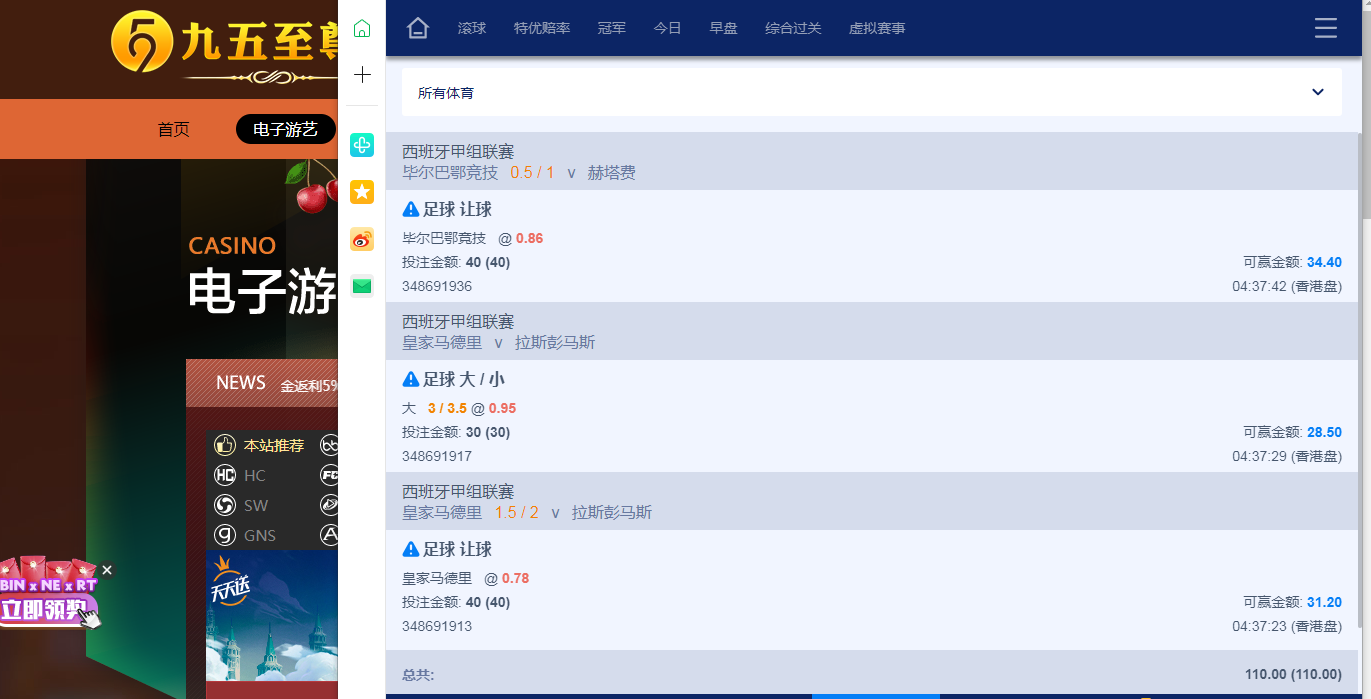Open the 虚拟赛事 tab
The height and width of the screenshot is (699, 1371).
coord(877,28)
